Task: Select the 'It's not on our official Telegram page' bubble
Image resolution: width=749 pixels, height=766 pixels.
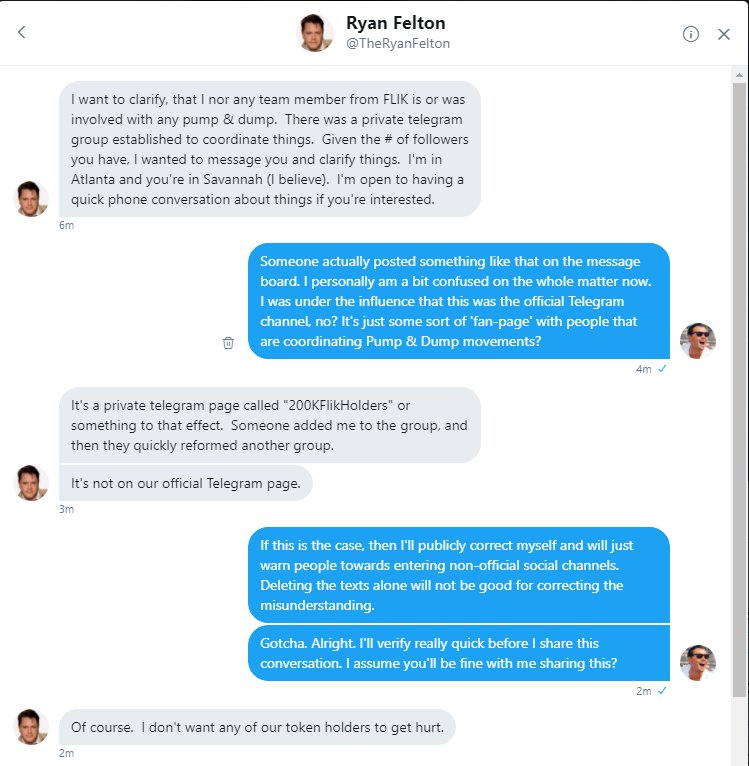Action: coord(186,483)
